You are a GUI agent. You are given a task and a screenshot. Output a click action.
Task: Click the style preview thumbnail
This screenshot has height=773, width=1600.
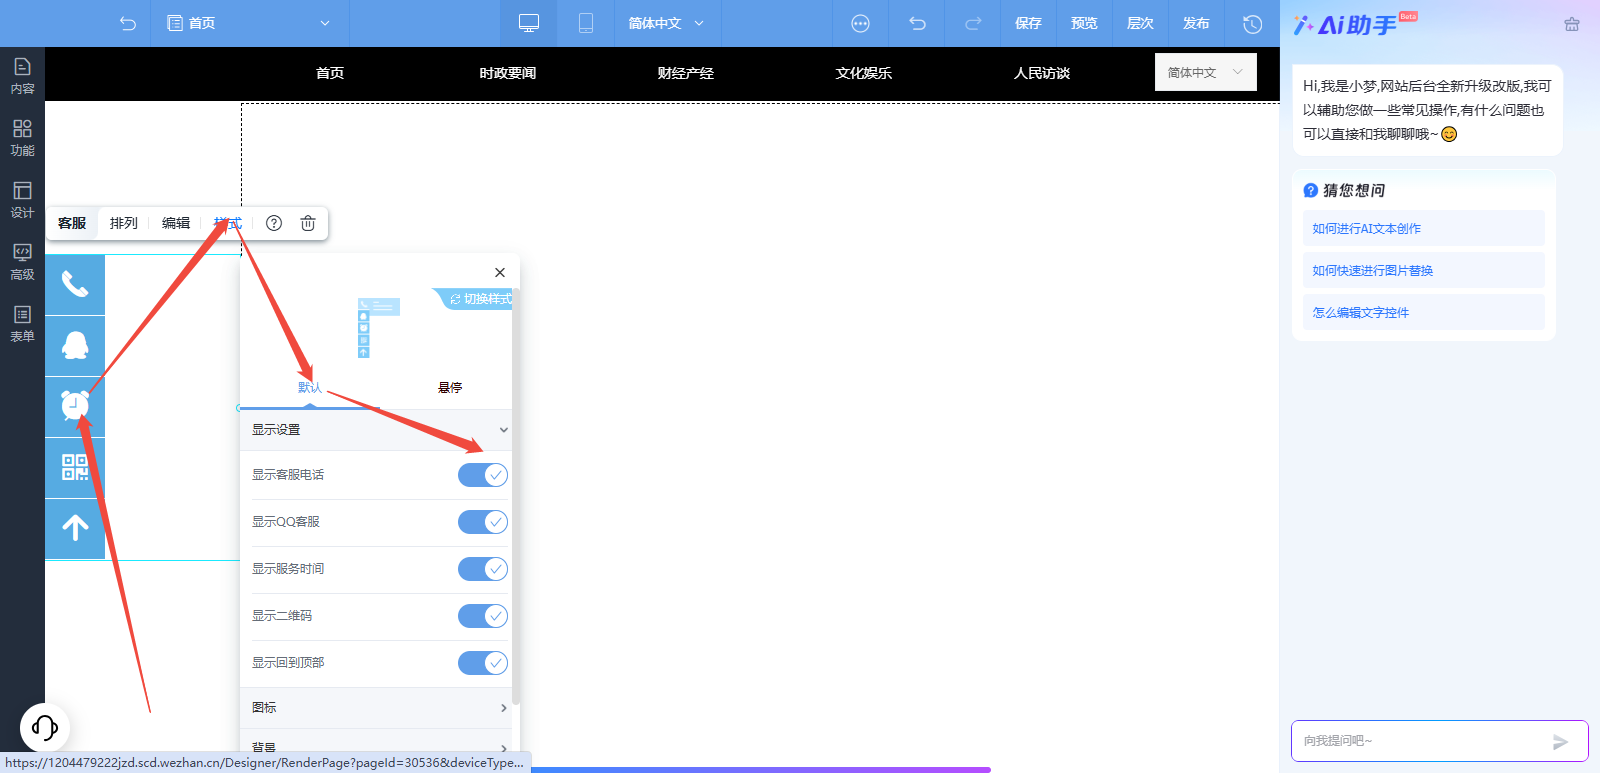378,328
